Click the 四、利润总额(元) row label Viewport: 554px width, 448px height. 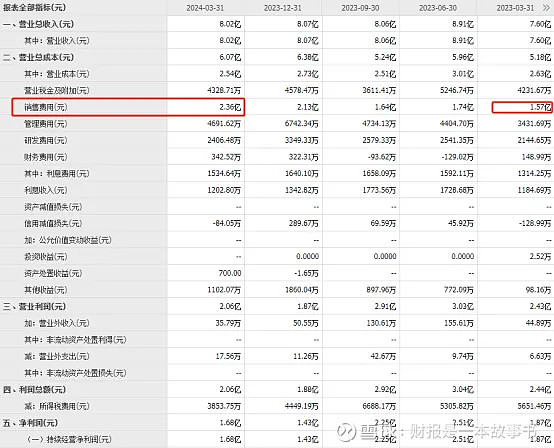pos(35,390)
